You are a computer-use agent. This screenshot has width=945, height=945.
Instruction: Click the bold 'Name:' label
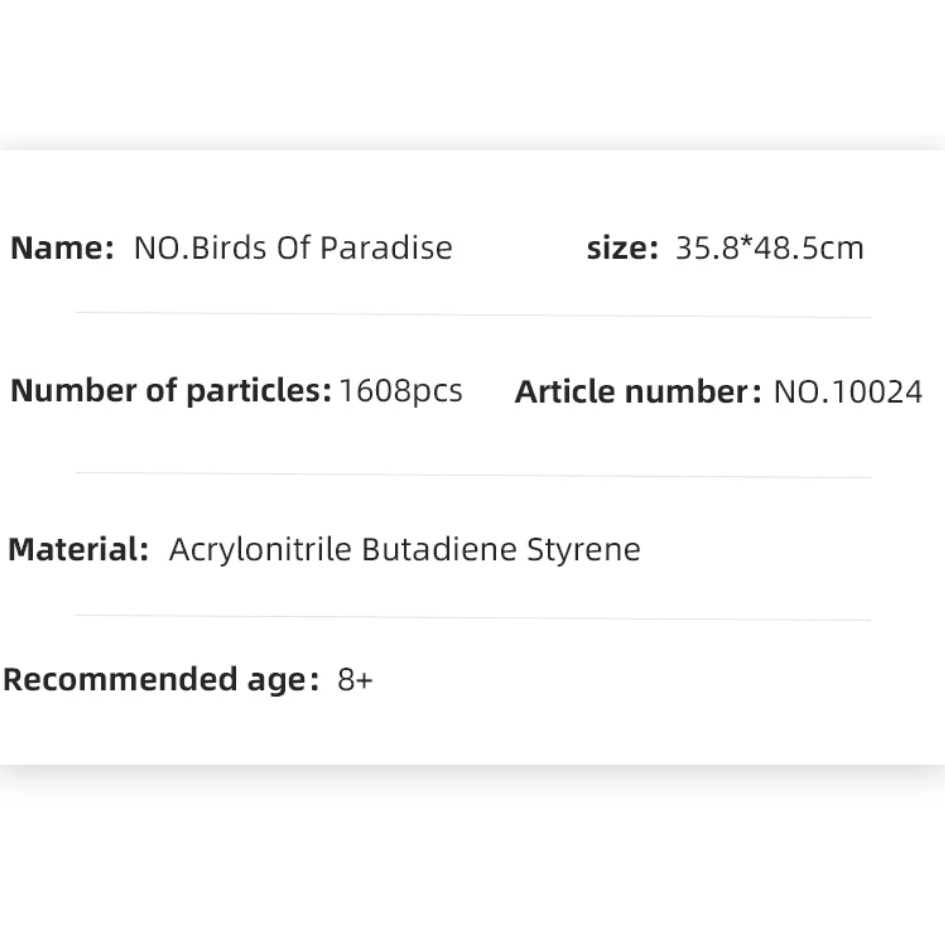click(x=62, y=248)
